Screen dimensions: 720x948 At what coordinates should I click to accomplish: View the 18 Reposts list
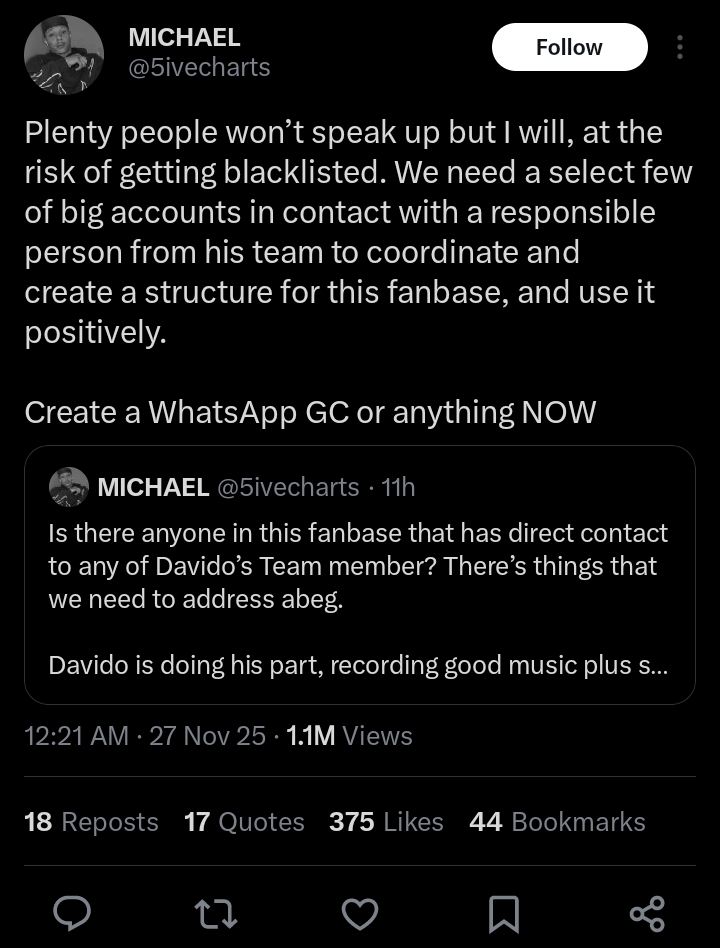(x=91, y=822)
